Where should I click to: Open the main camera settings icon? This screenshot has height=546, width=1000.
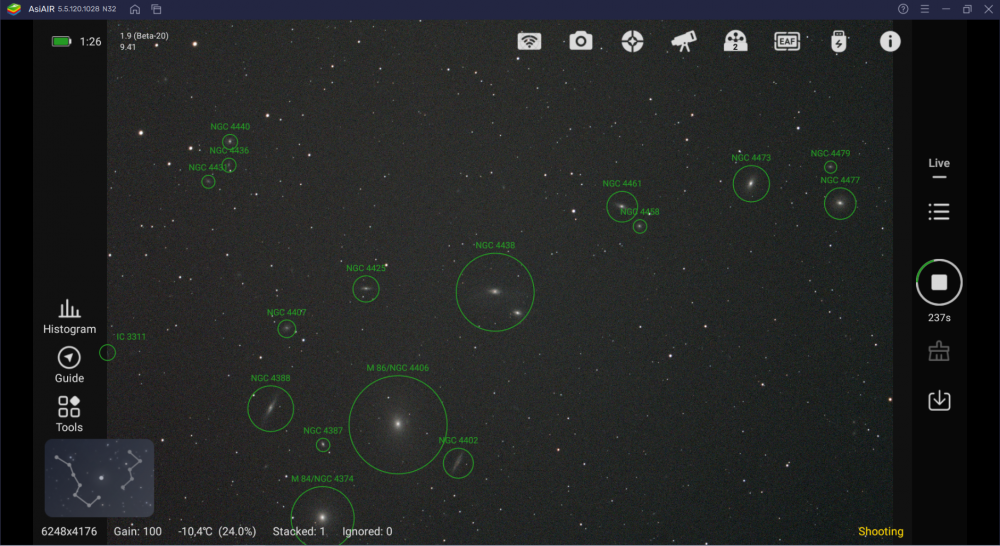point(580,41)
